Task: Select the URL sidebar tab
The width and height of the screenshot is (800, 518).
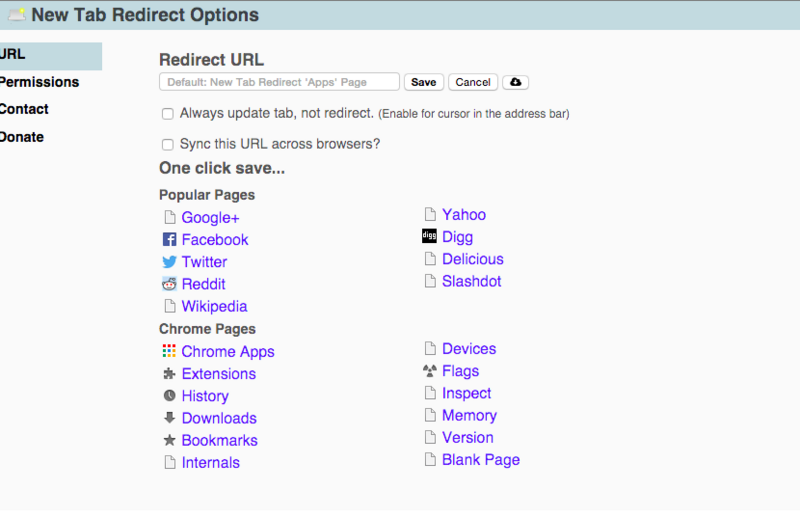Action: point(51,56)
